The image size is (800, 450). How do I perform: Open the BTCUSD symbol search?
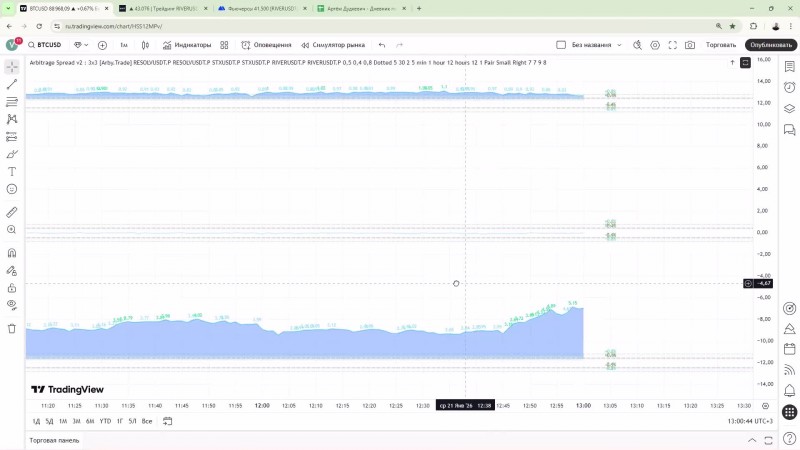[45, 45]
